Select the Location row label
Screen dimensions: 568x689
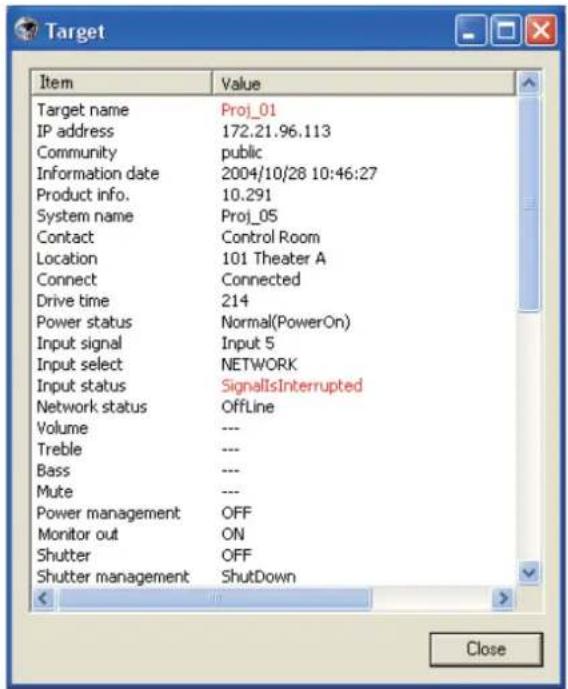click(x=67, y=258)
